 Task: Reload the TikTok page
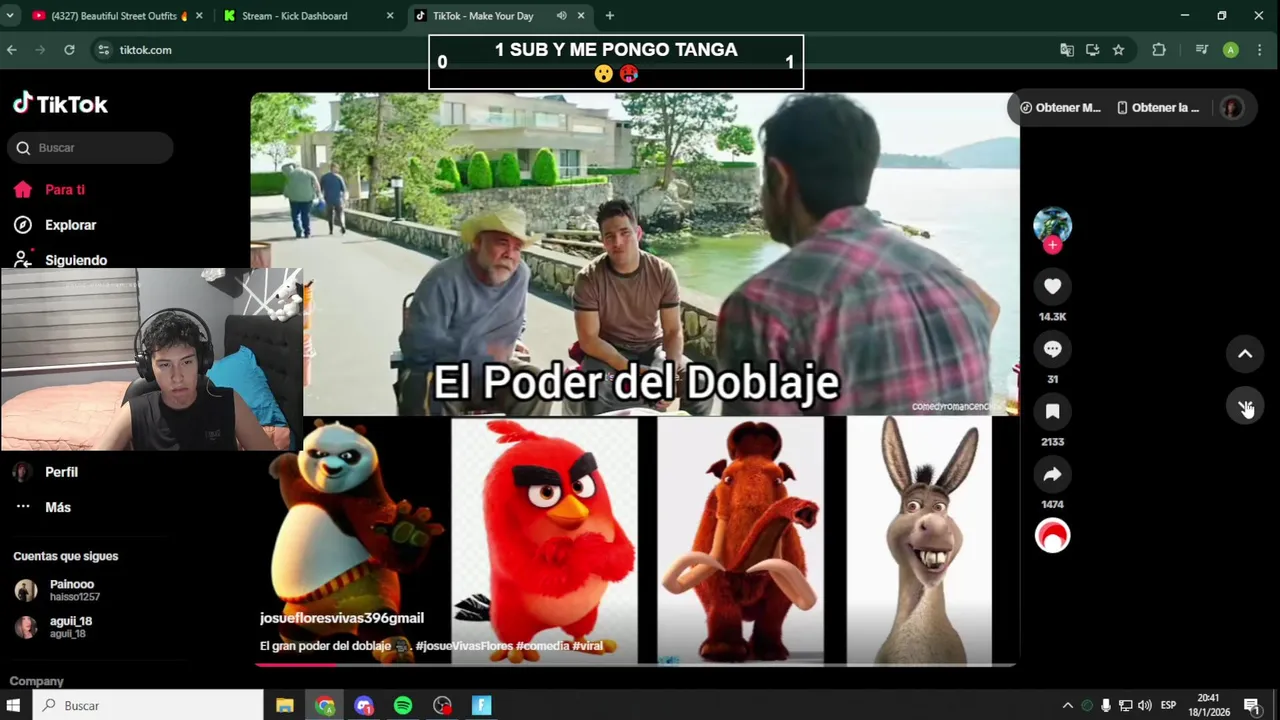tap(69, 50)
